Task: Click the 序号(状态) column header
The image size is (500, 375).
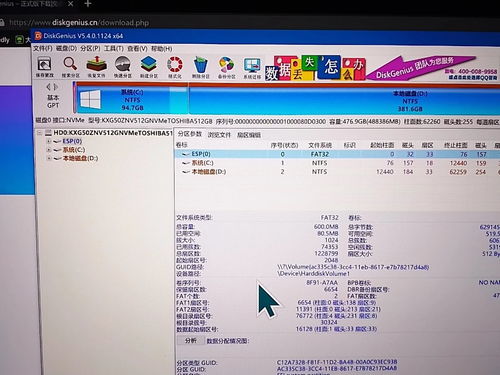Action: [284, 145]
